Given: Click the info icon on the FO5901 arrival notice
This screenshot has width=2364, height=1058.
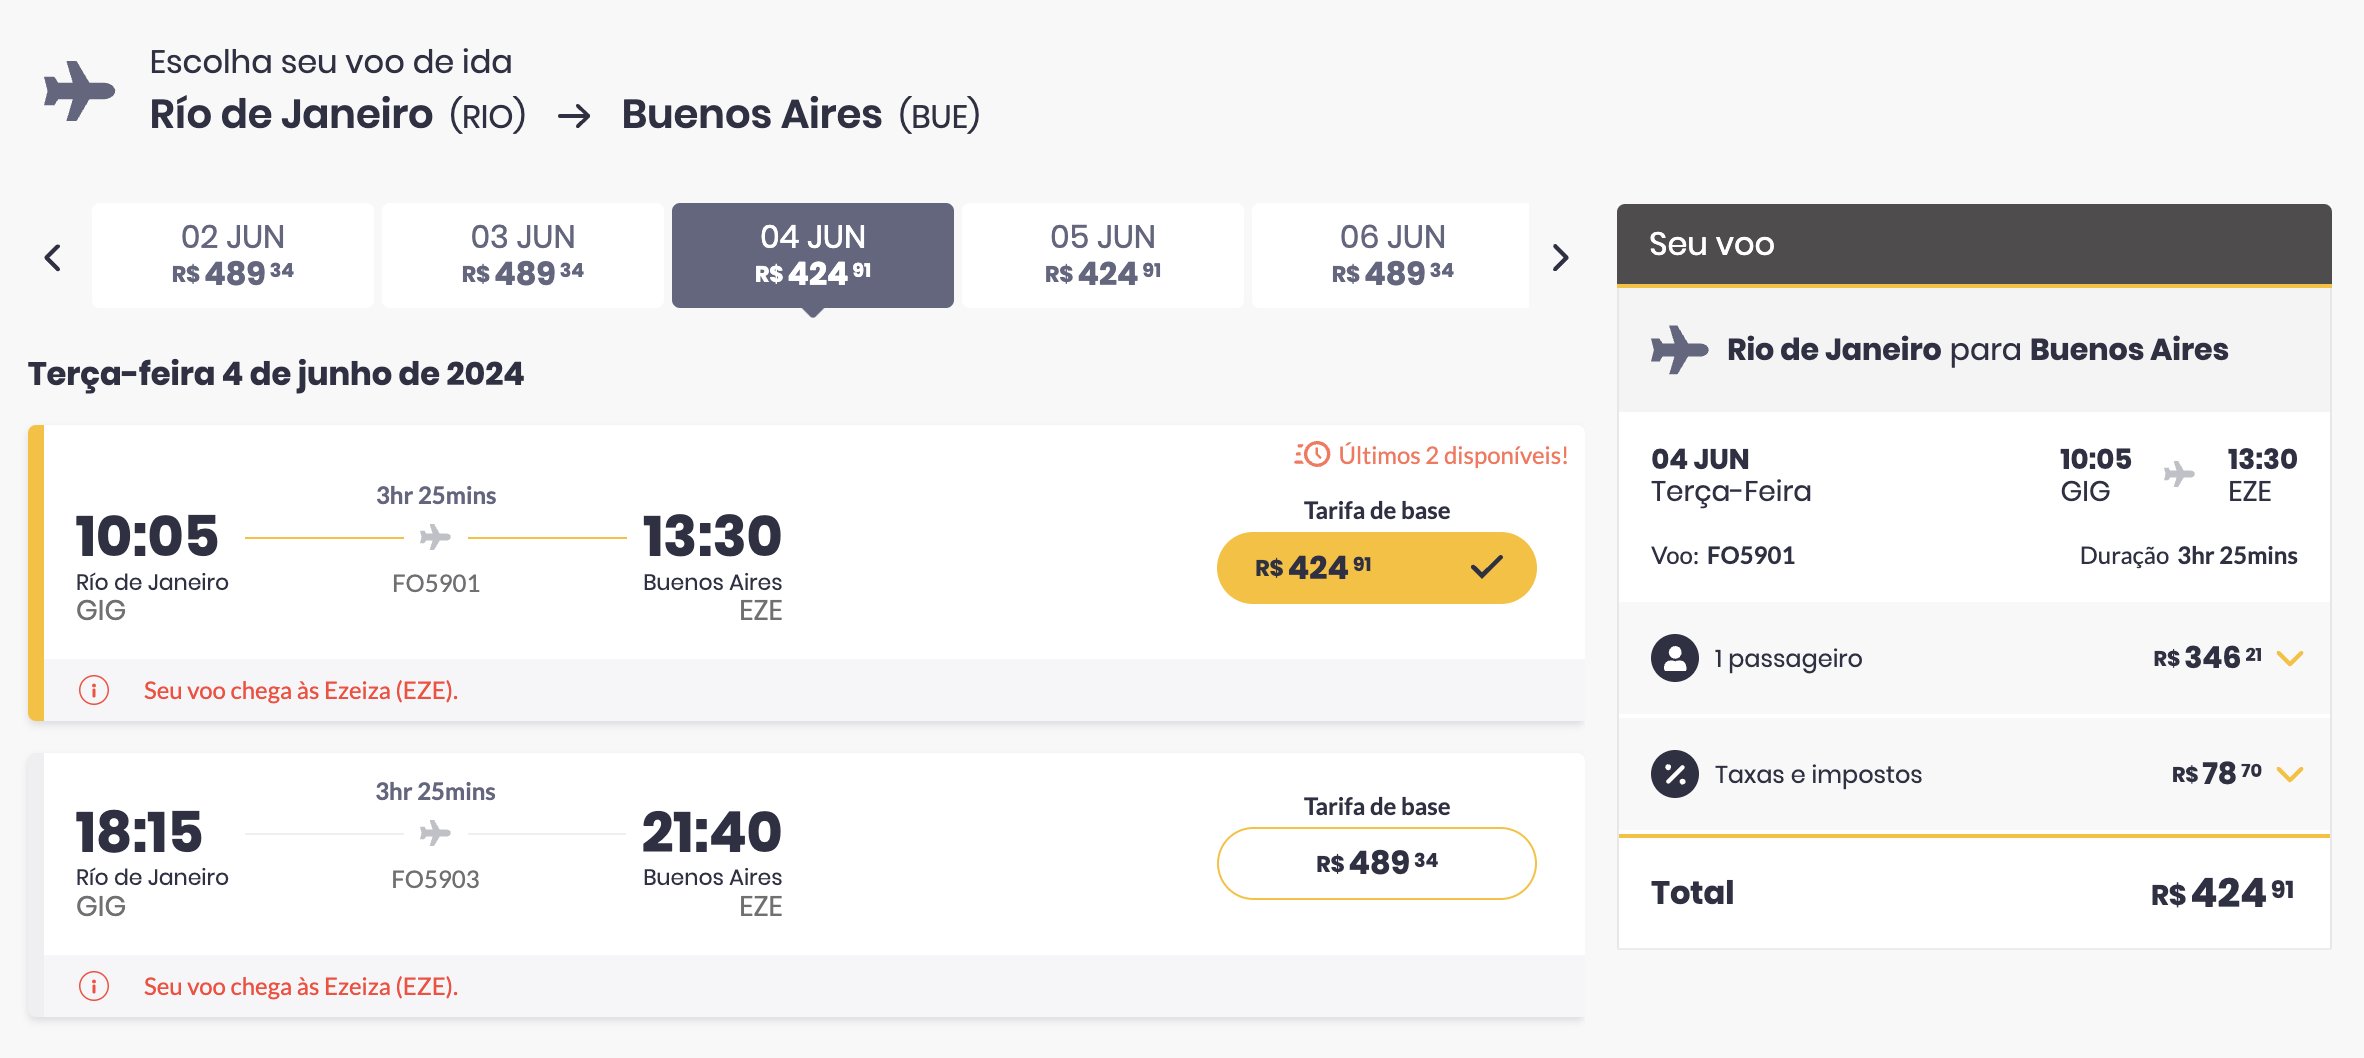Looking at the screenshot, I should coord(94,690).
